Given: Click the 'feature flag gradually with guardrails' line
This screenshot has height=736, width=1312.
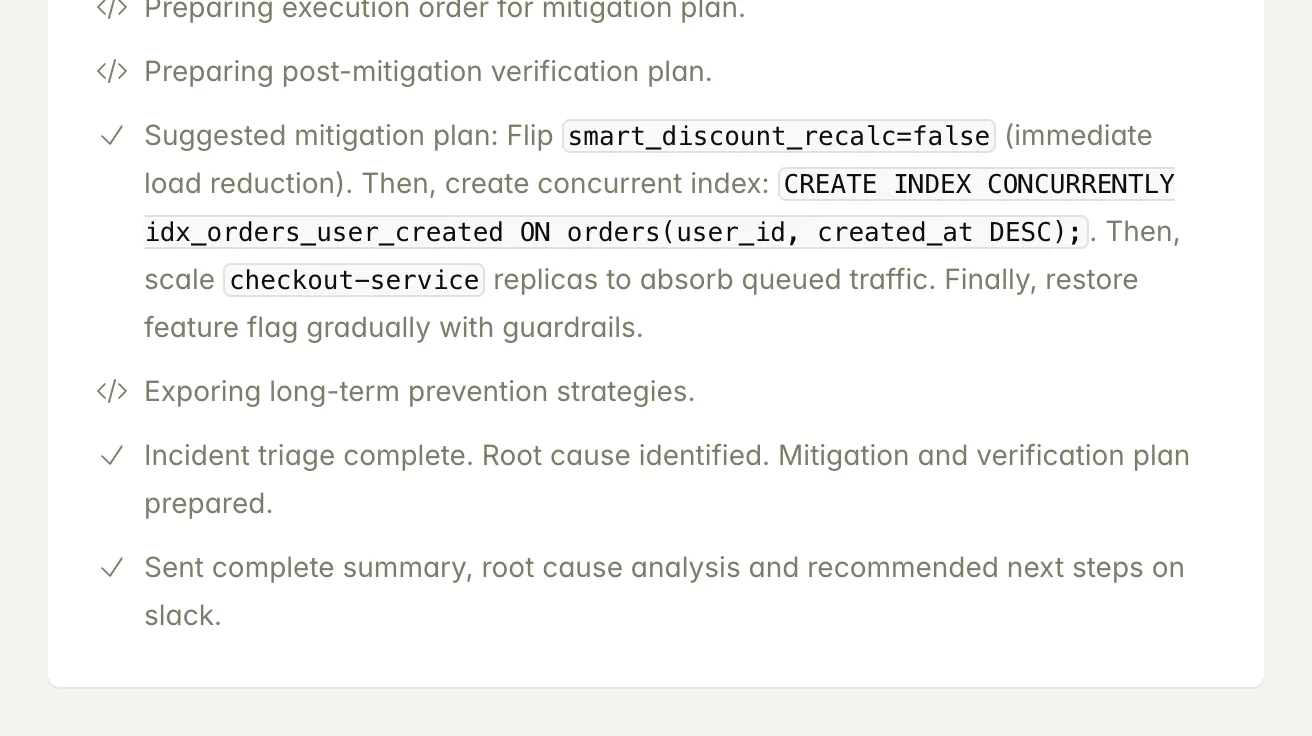Looking at the screenshot, I should point(393,328).
